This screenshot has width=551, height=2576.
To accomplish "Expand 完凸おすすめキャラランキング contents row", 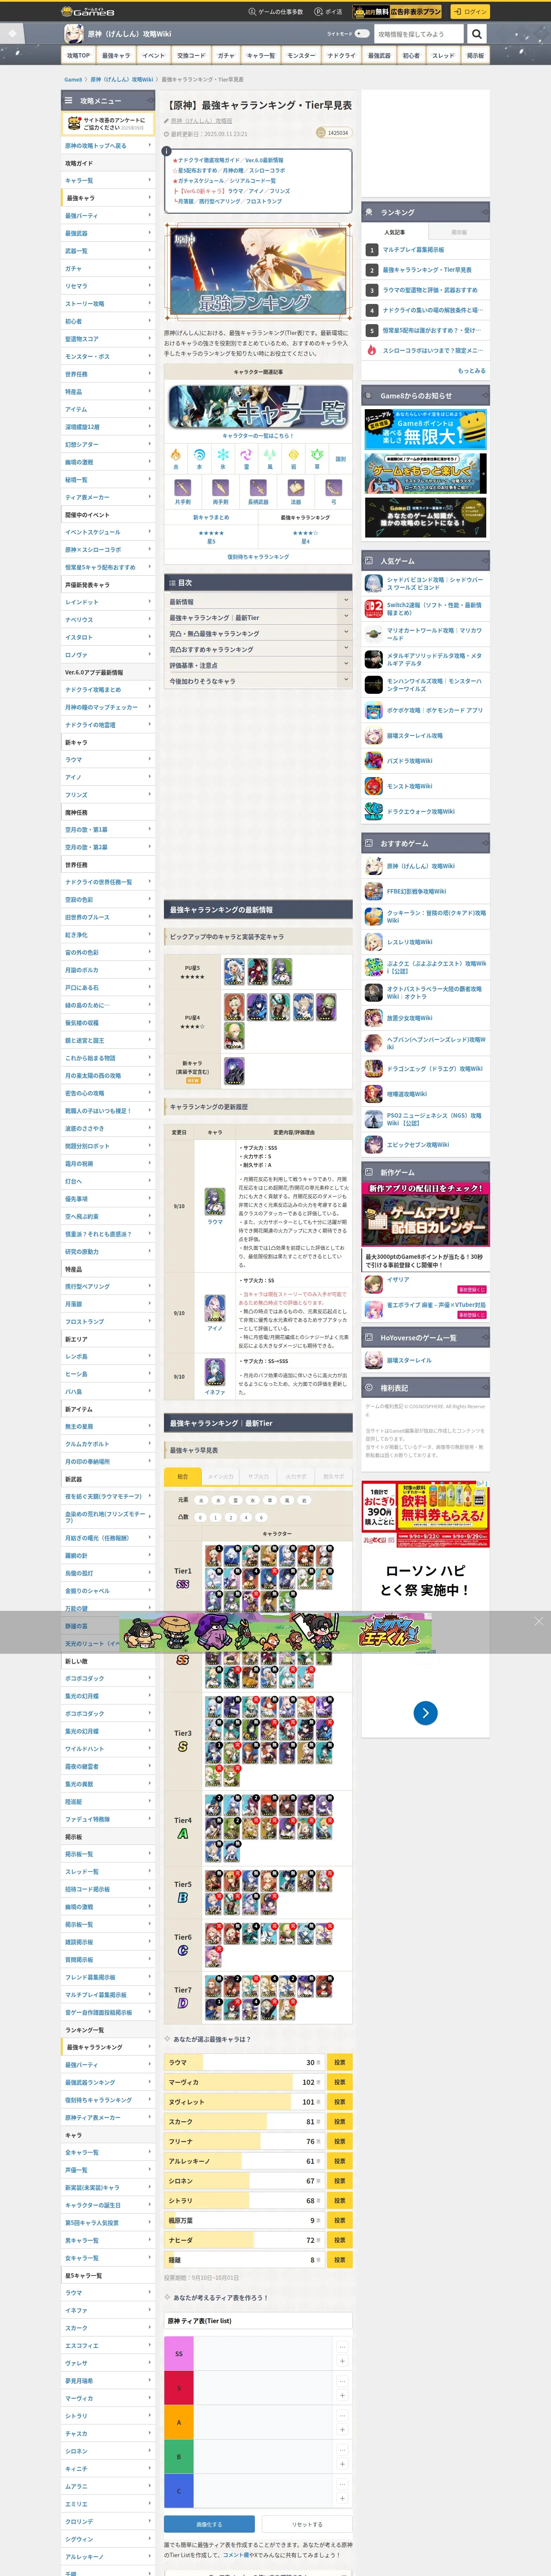I will 258,649.
